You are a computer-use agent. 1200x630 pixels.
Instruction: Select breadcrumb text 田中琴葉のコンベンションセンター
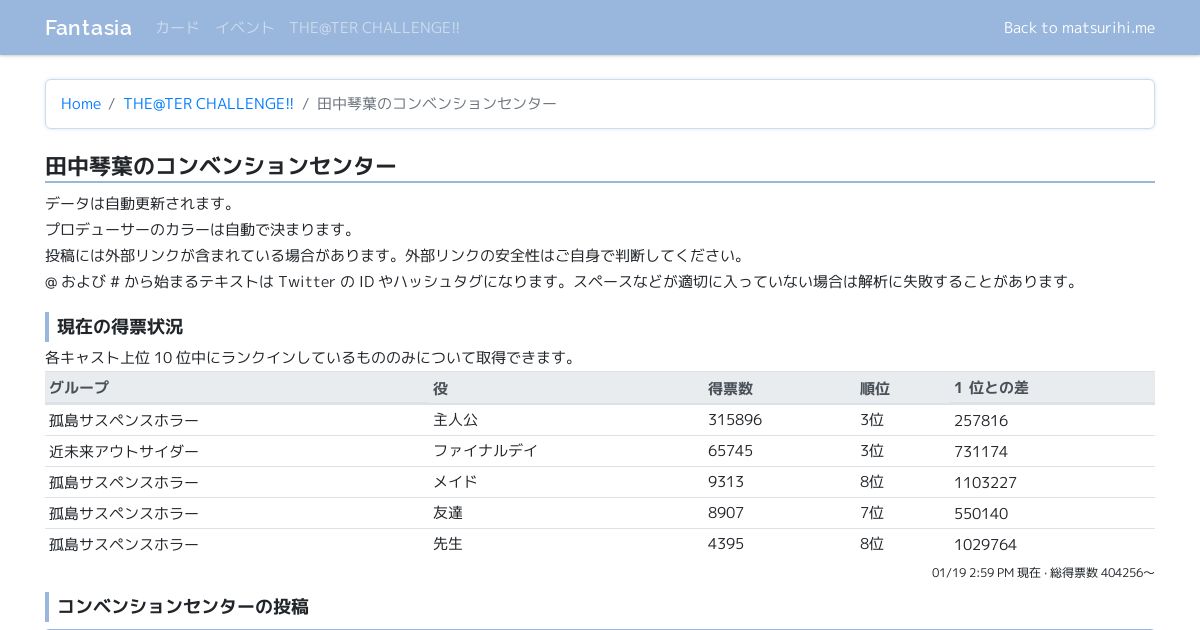pyautogui.click(x=437, y=104)
